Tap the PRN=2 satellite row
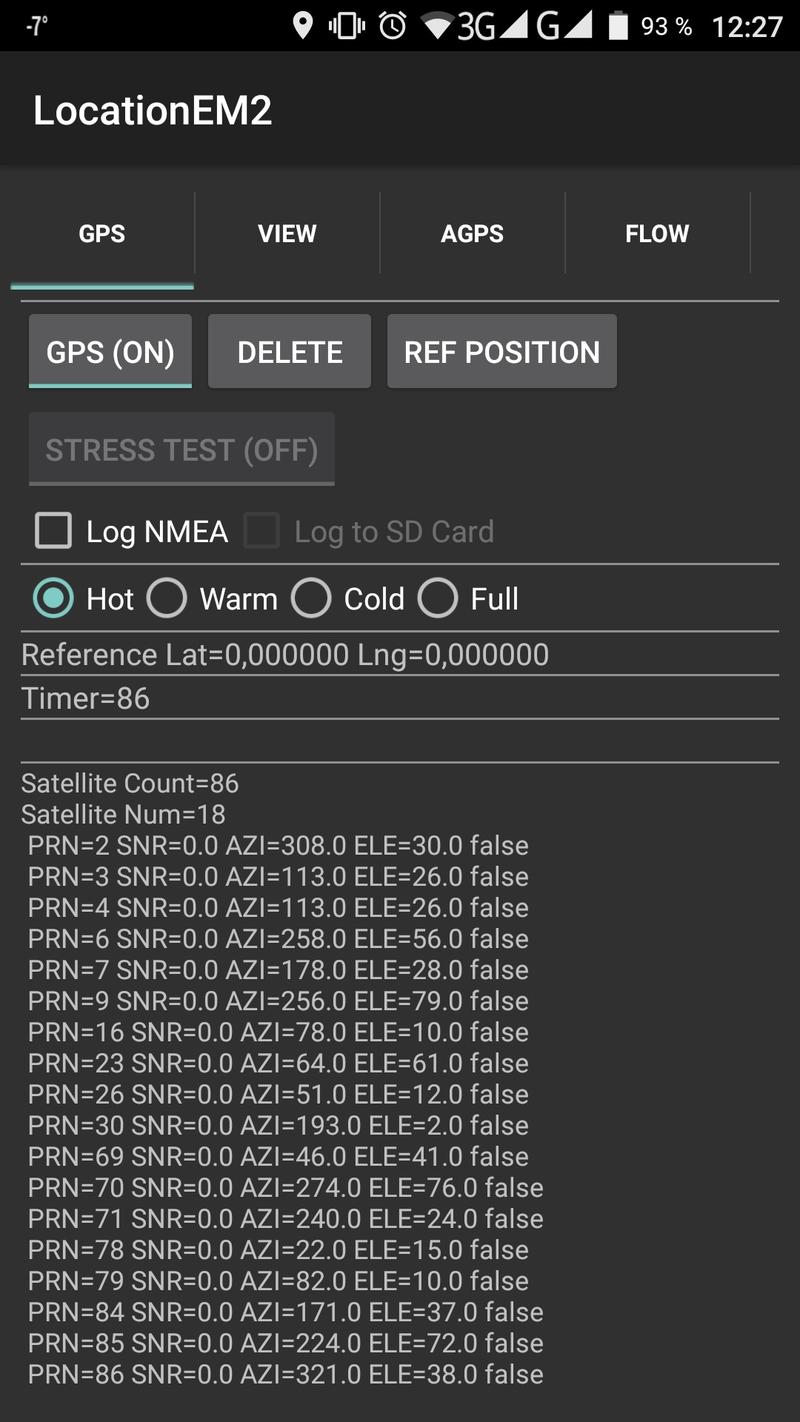The image size is (800, 1422). 278,846
